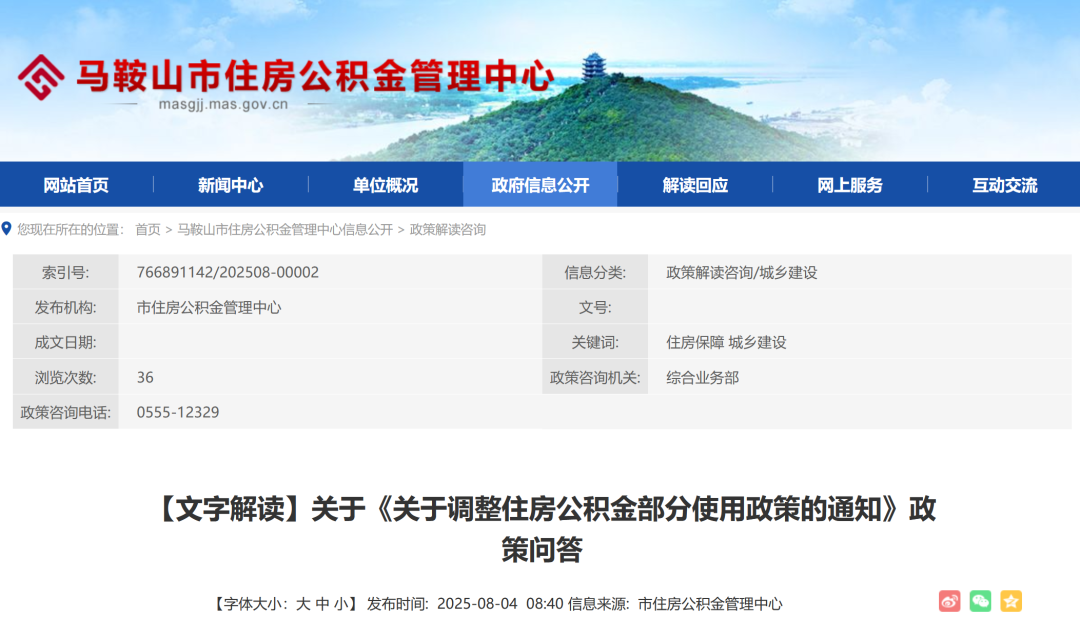This screenshot has height=619, width=1080.
Task: Open the yellow star share option
Action: [1011, 600]
